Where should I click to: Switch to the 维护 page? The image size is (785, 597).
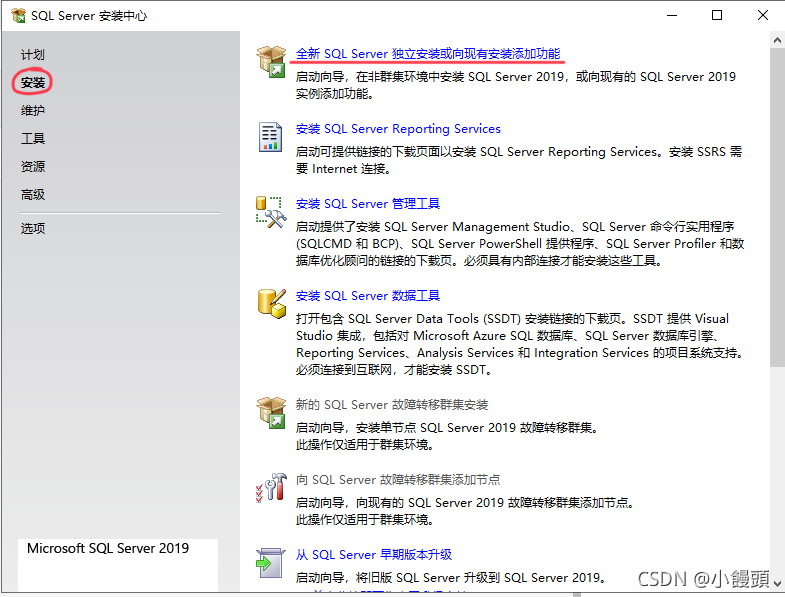tap(33, 110)
